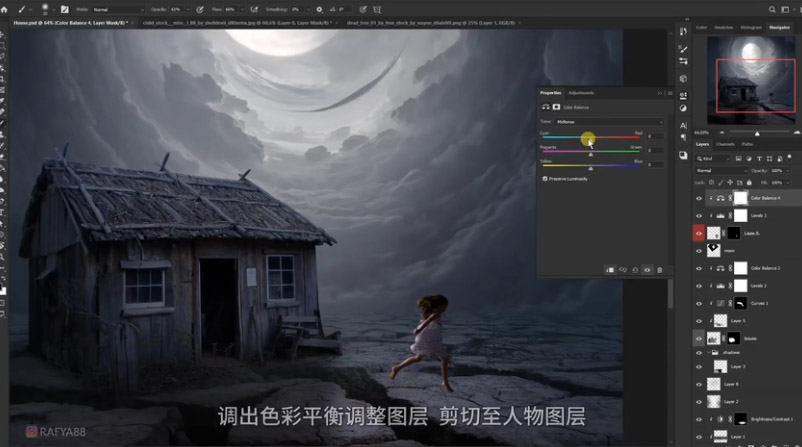Image resolution: width=802 pixels, height=447 pixels.
Task: Delete the adjustment layer via trash icon
Action: click(x=660, y=269)
